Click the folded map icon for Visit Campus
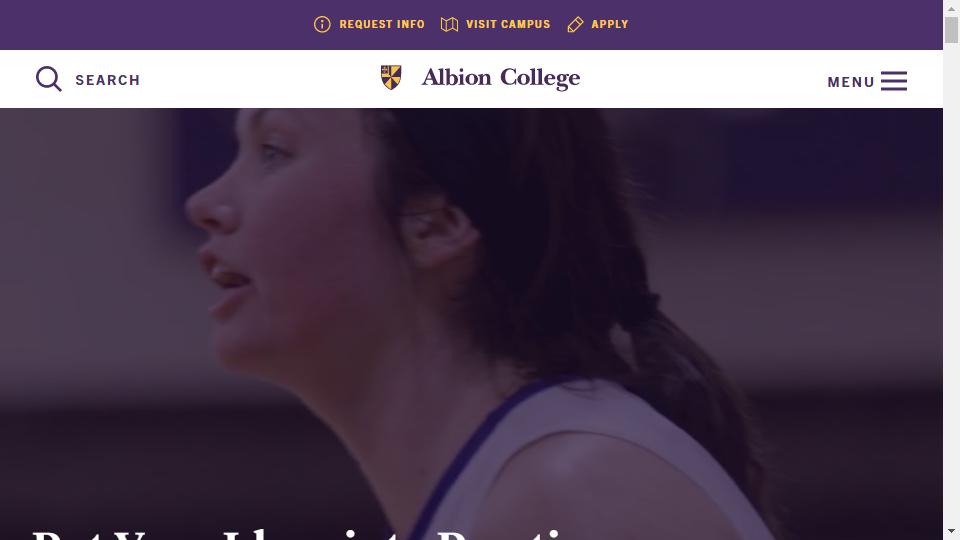960x540 pixels. pyautogui.click(x=449, y=24)
